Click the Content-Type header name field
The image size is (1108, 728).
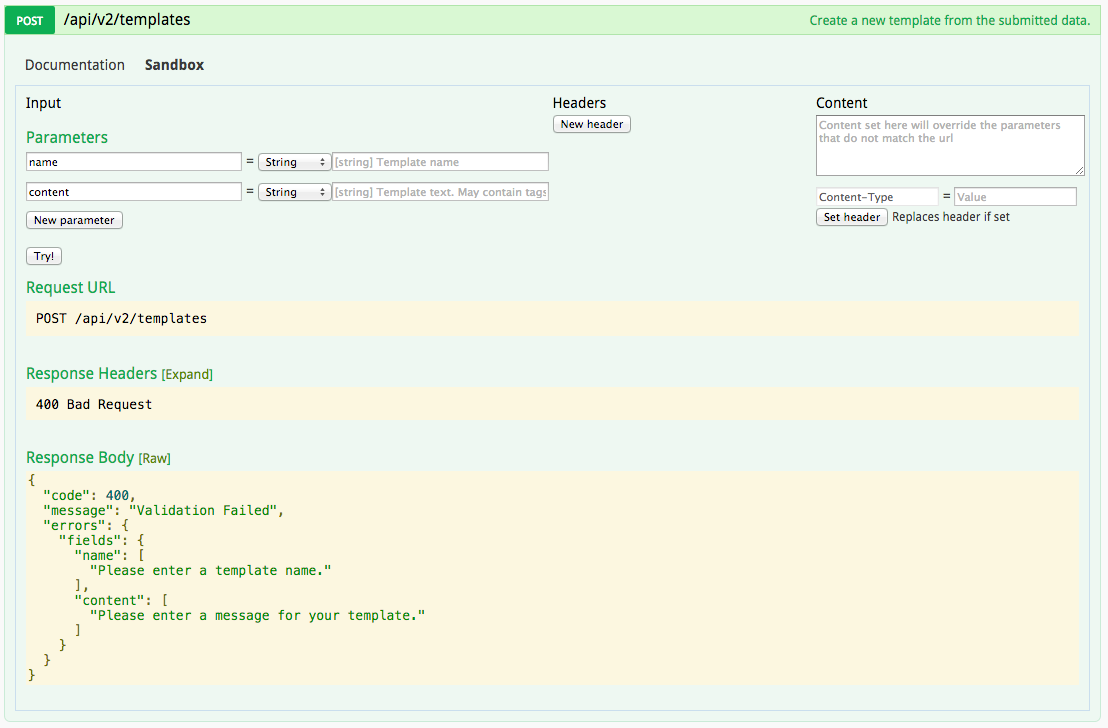(x=877, y=196)
